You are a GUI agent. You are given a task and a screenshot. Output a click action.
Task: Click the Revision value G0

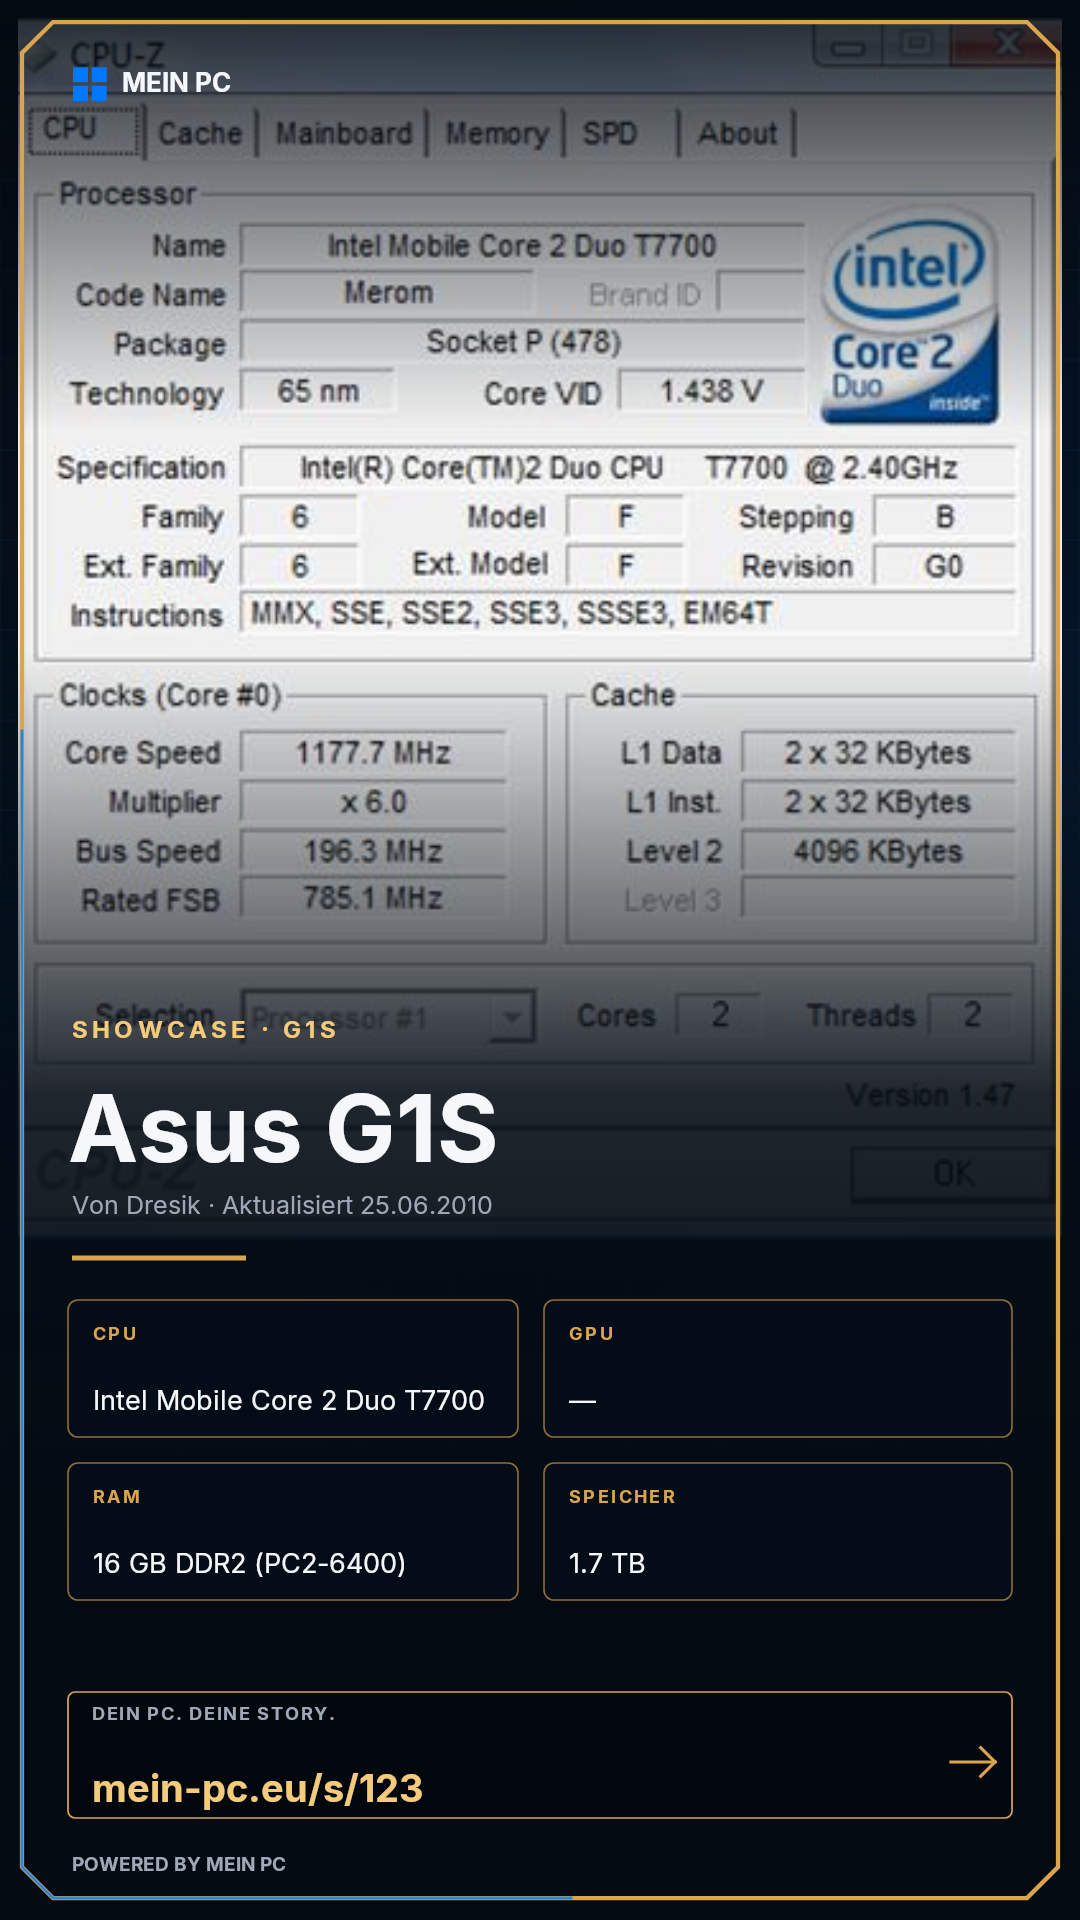(x=944, y=566)
